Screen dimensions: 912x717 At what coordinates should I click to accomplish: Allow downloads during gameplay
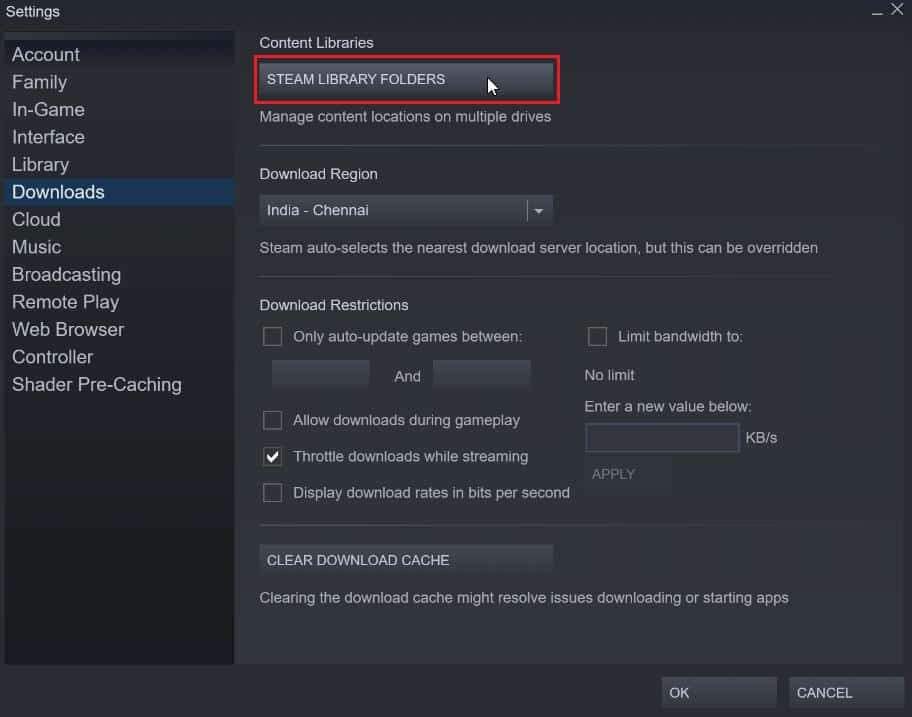click(x=272, y=420)
